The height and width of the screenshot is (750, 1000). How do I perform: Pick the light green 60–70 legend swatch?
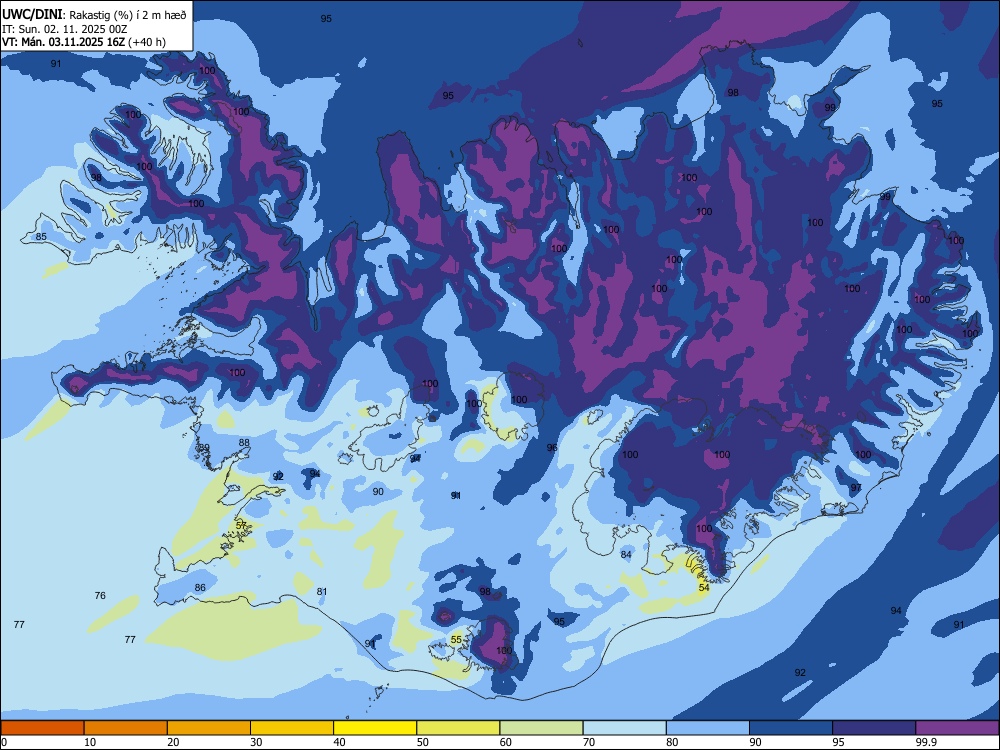tap(541, 728)
